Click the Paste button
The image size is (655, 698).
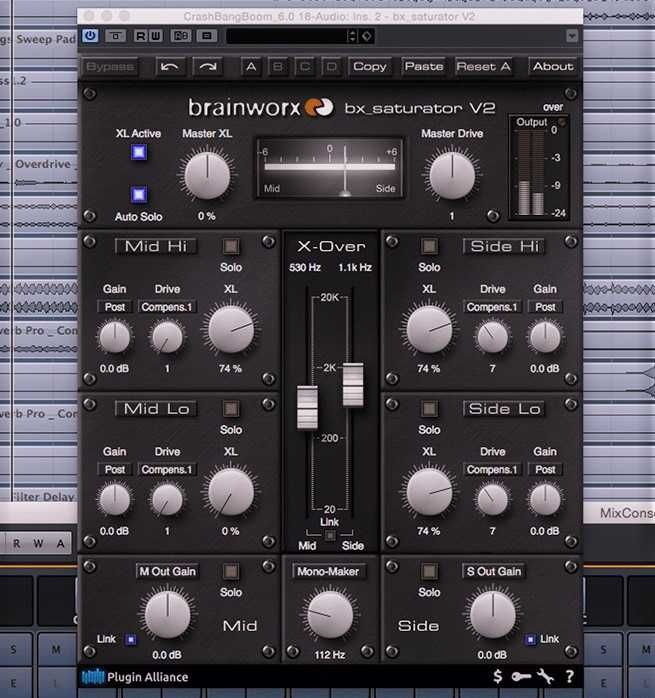click(423, 67)
